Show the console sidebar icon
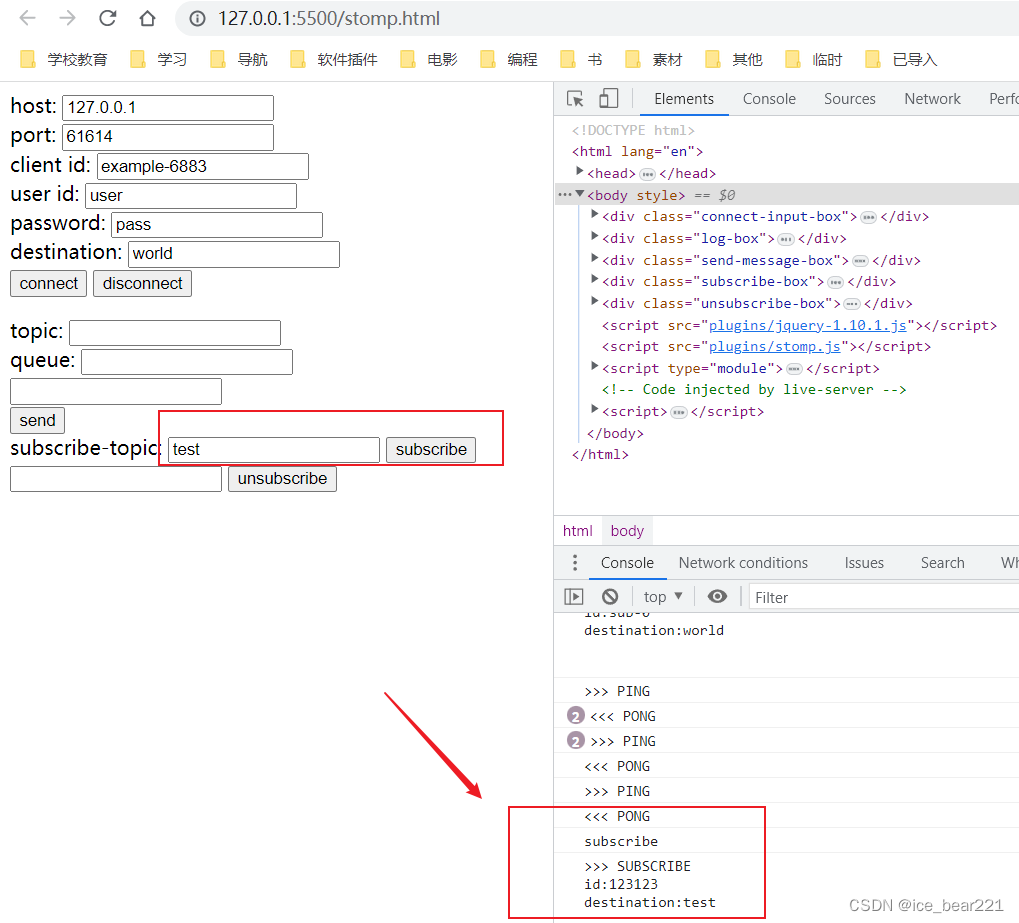1019x923 pixels. 573,596
